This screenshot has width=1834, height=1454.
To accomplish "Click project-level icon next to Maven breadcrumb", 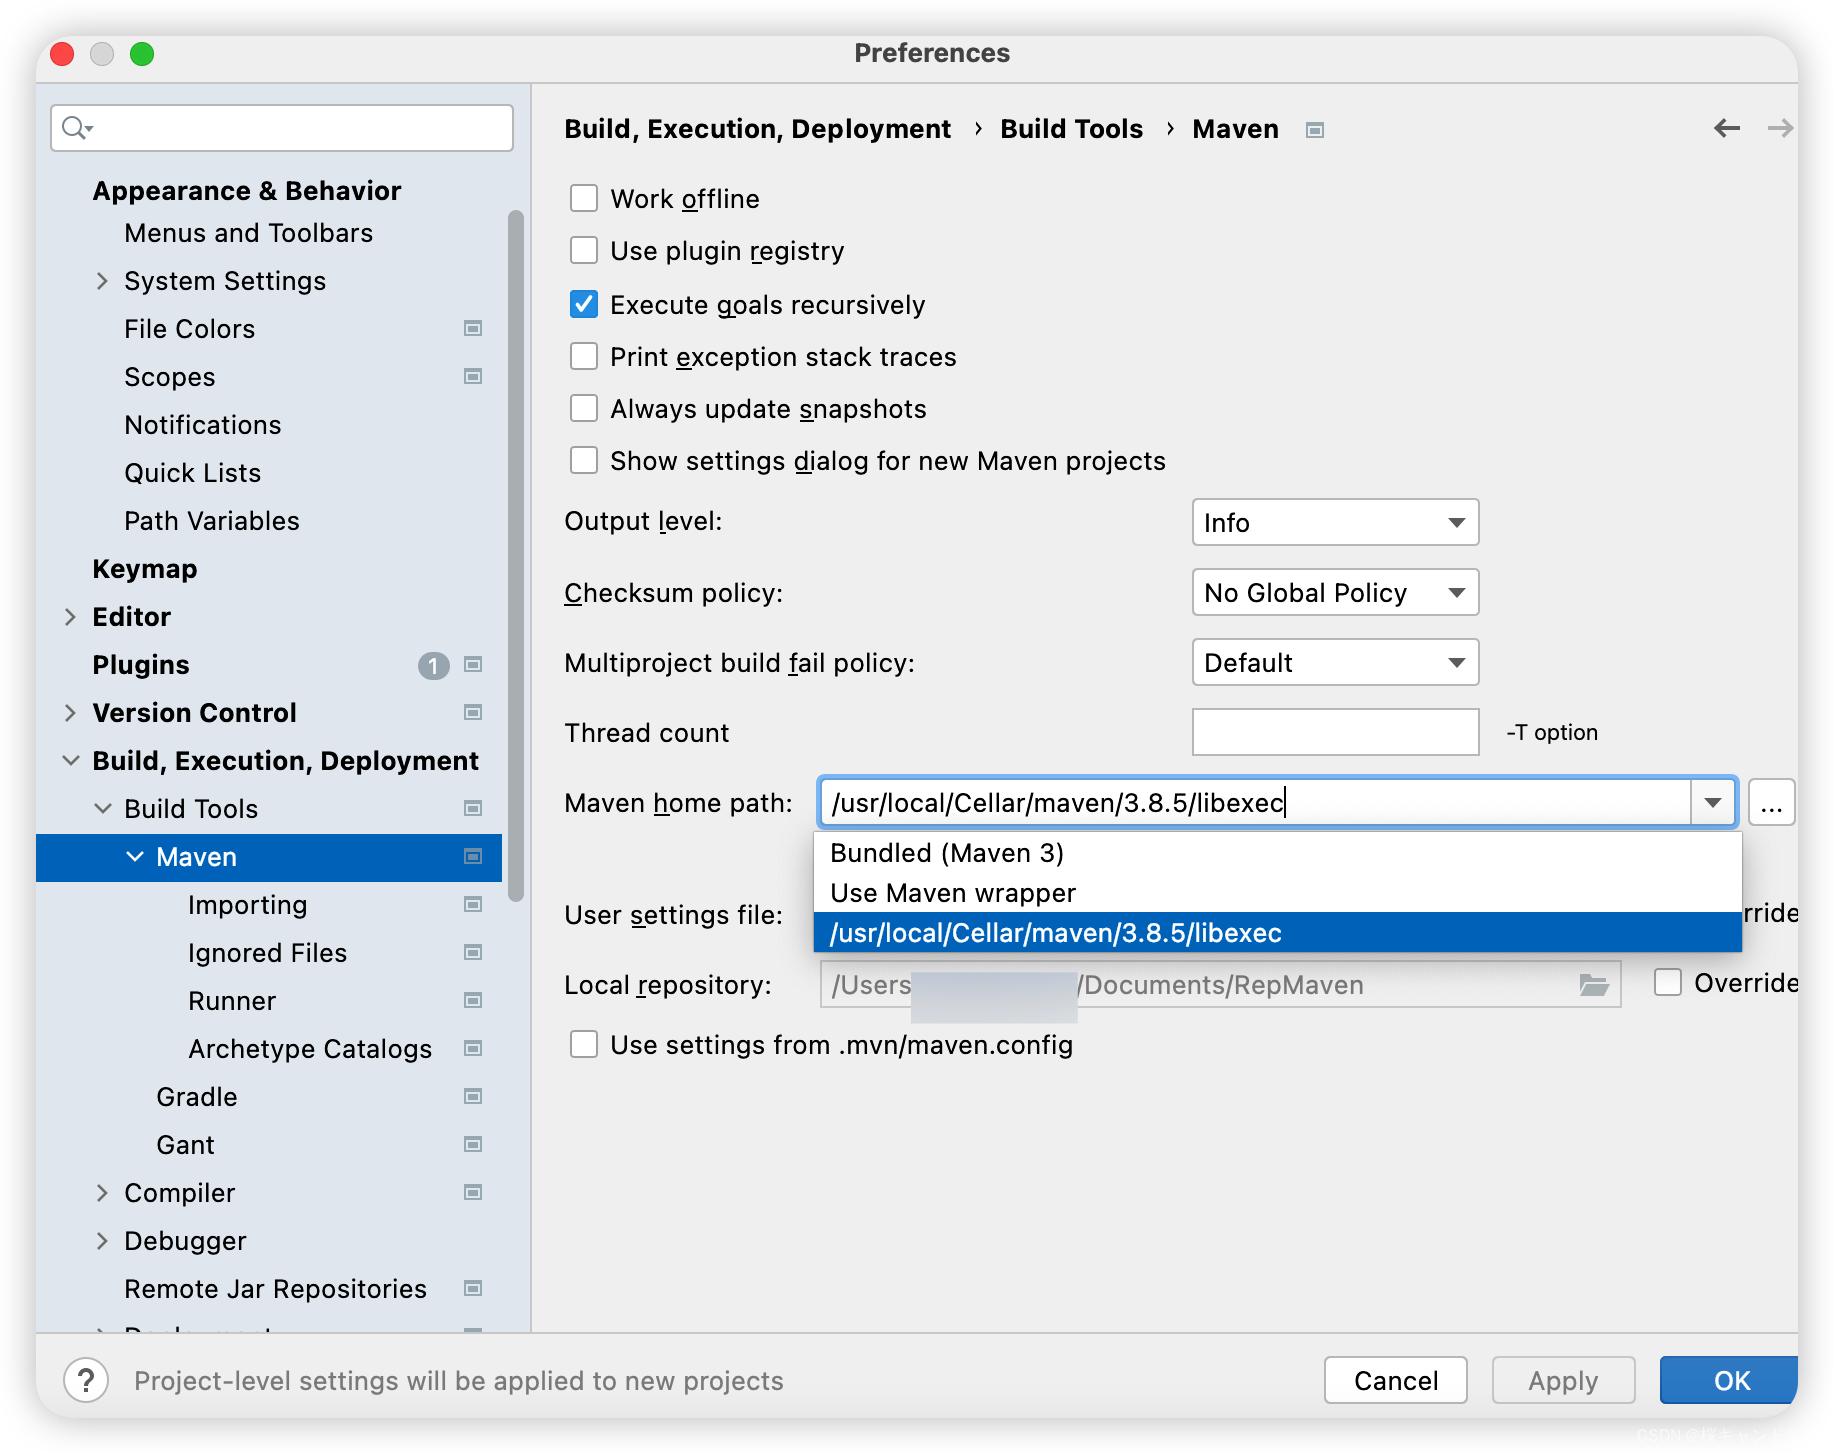I will pos(1315,130).
